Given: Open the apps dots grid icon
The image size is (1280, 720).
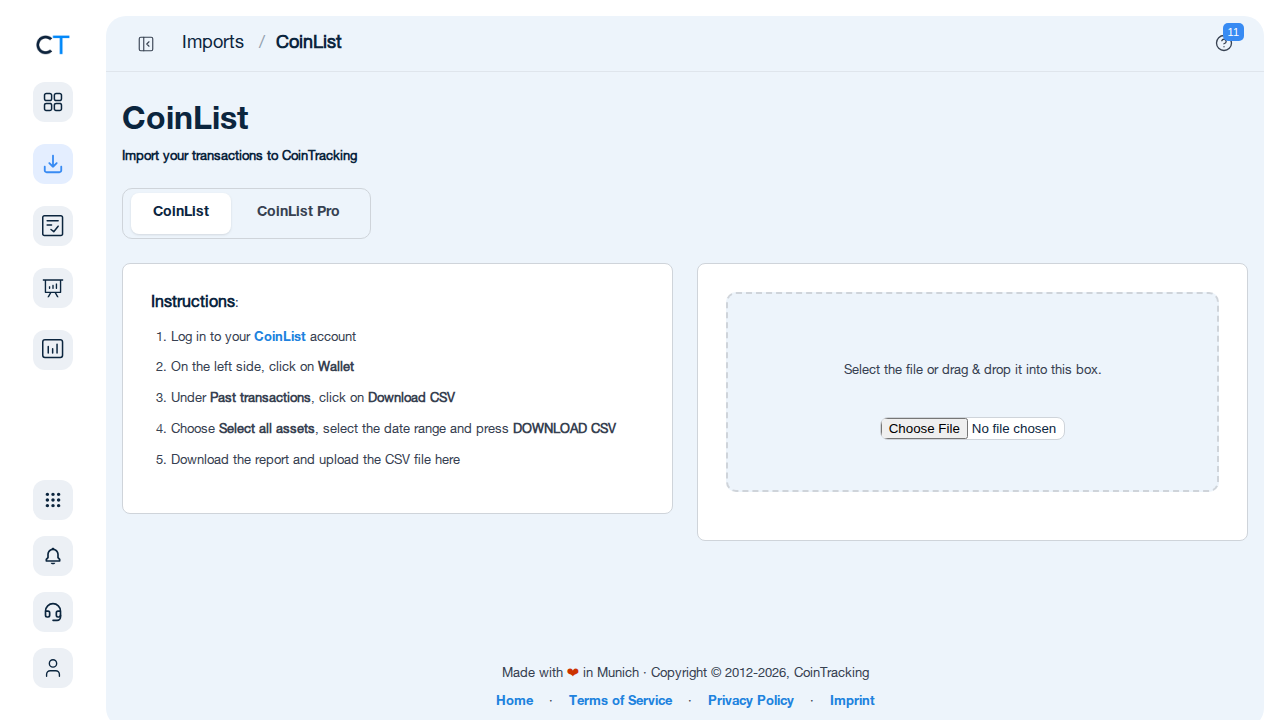Looking at the screenshot, I should [x=53, y=500].
